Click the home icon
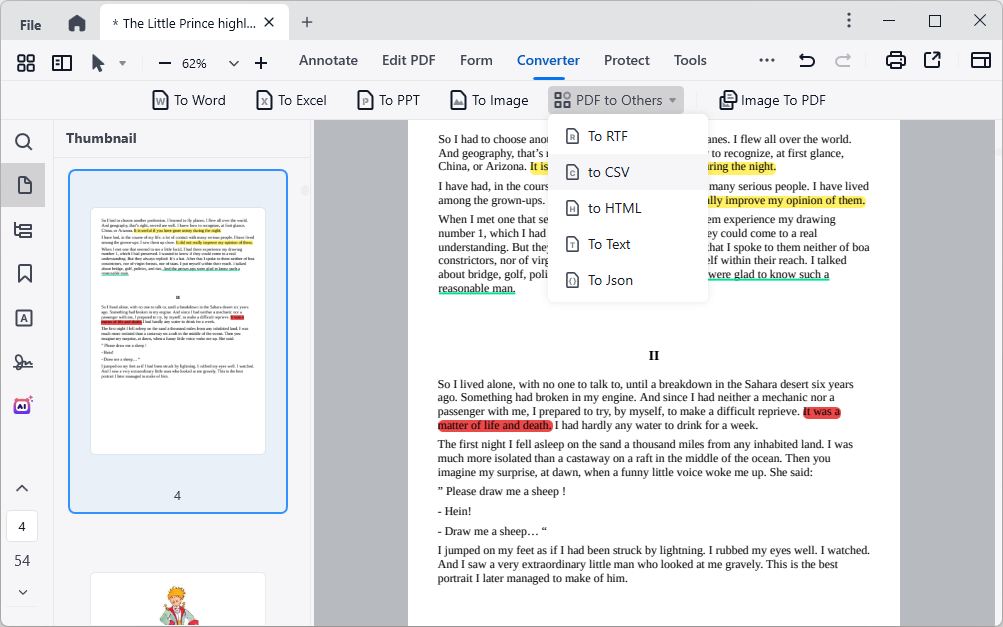 [77, 23]
